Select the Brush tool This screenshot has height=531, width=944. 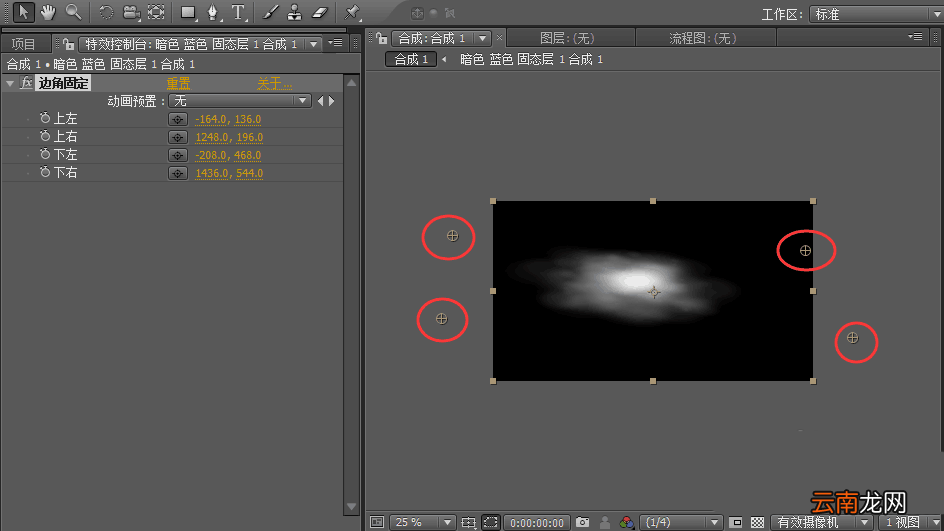pos(270,12)
